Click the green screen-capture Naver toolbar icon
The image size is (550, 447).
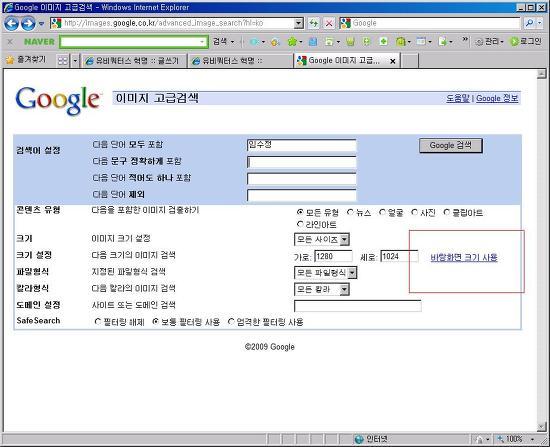click(329, 42)
